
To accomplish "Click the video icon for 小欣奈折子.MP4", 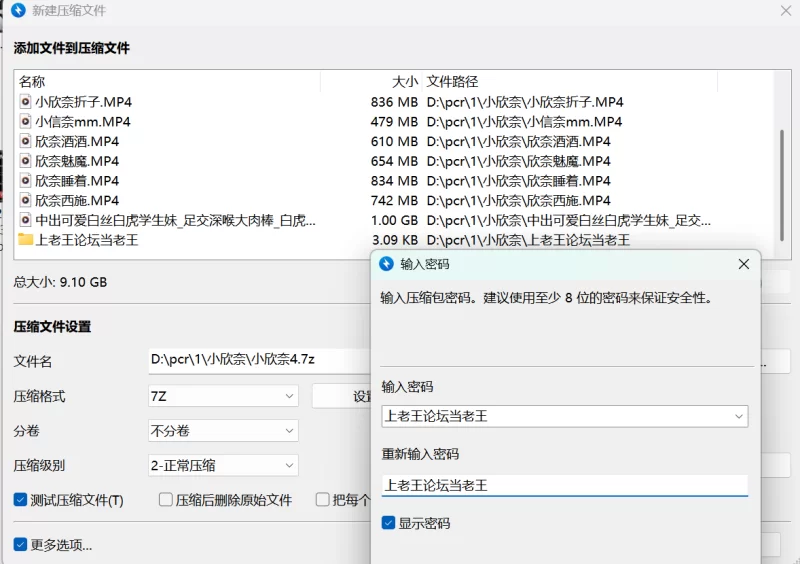I will [25, 102].
